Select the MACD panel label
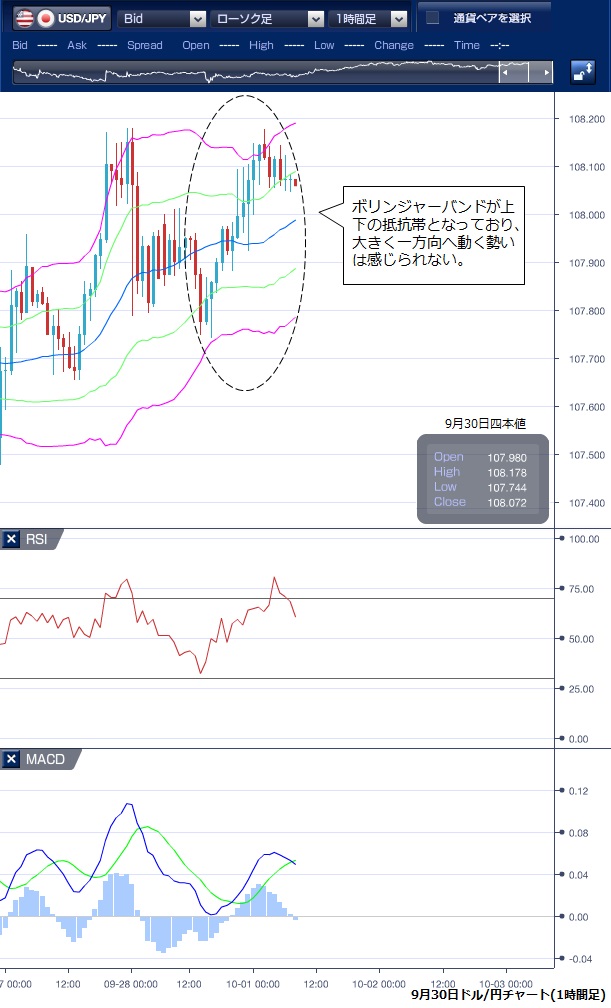This screenshot has width=611, height=1008. [44, 759]
